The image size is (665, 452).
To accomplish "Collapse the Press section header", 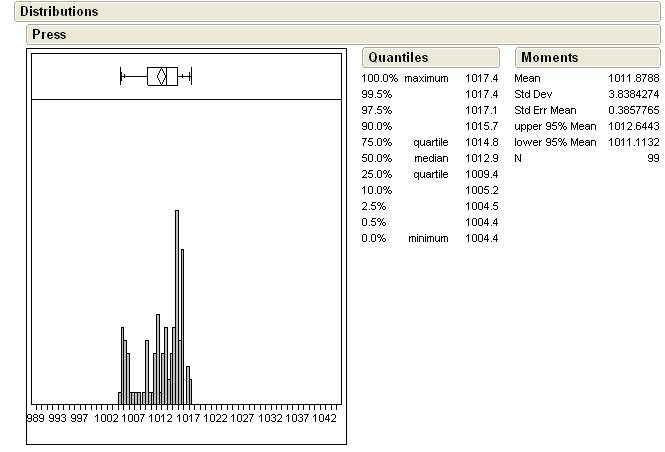I will tap(49, 35).
